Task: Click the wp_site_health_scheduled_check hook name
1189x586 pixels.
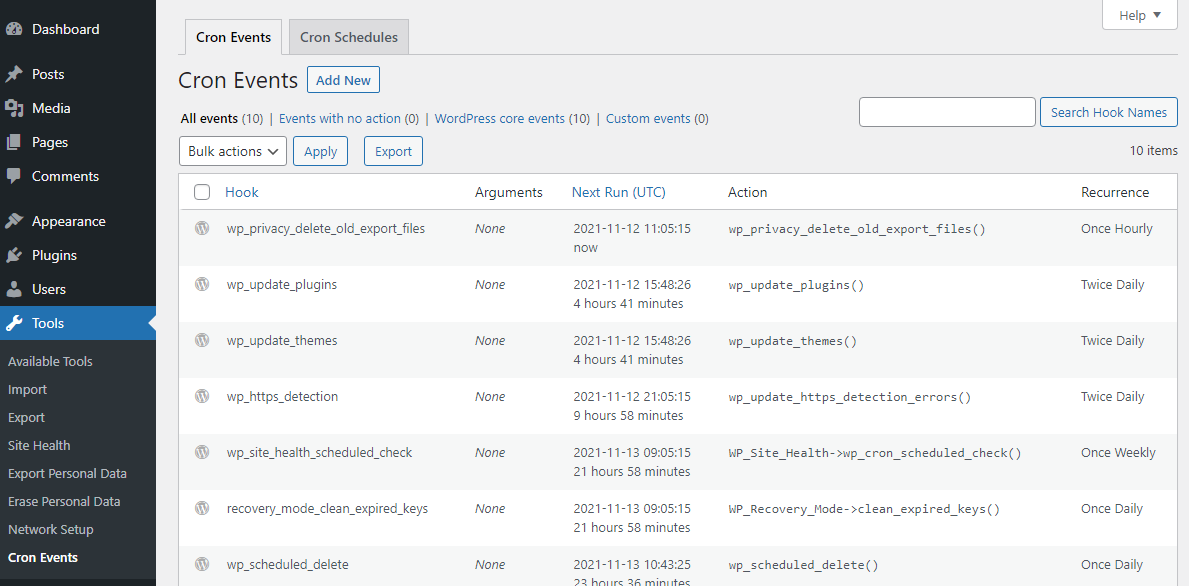Action: pos(319,453)
